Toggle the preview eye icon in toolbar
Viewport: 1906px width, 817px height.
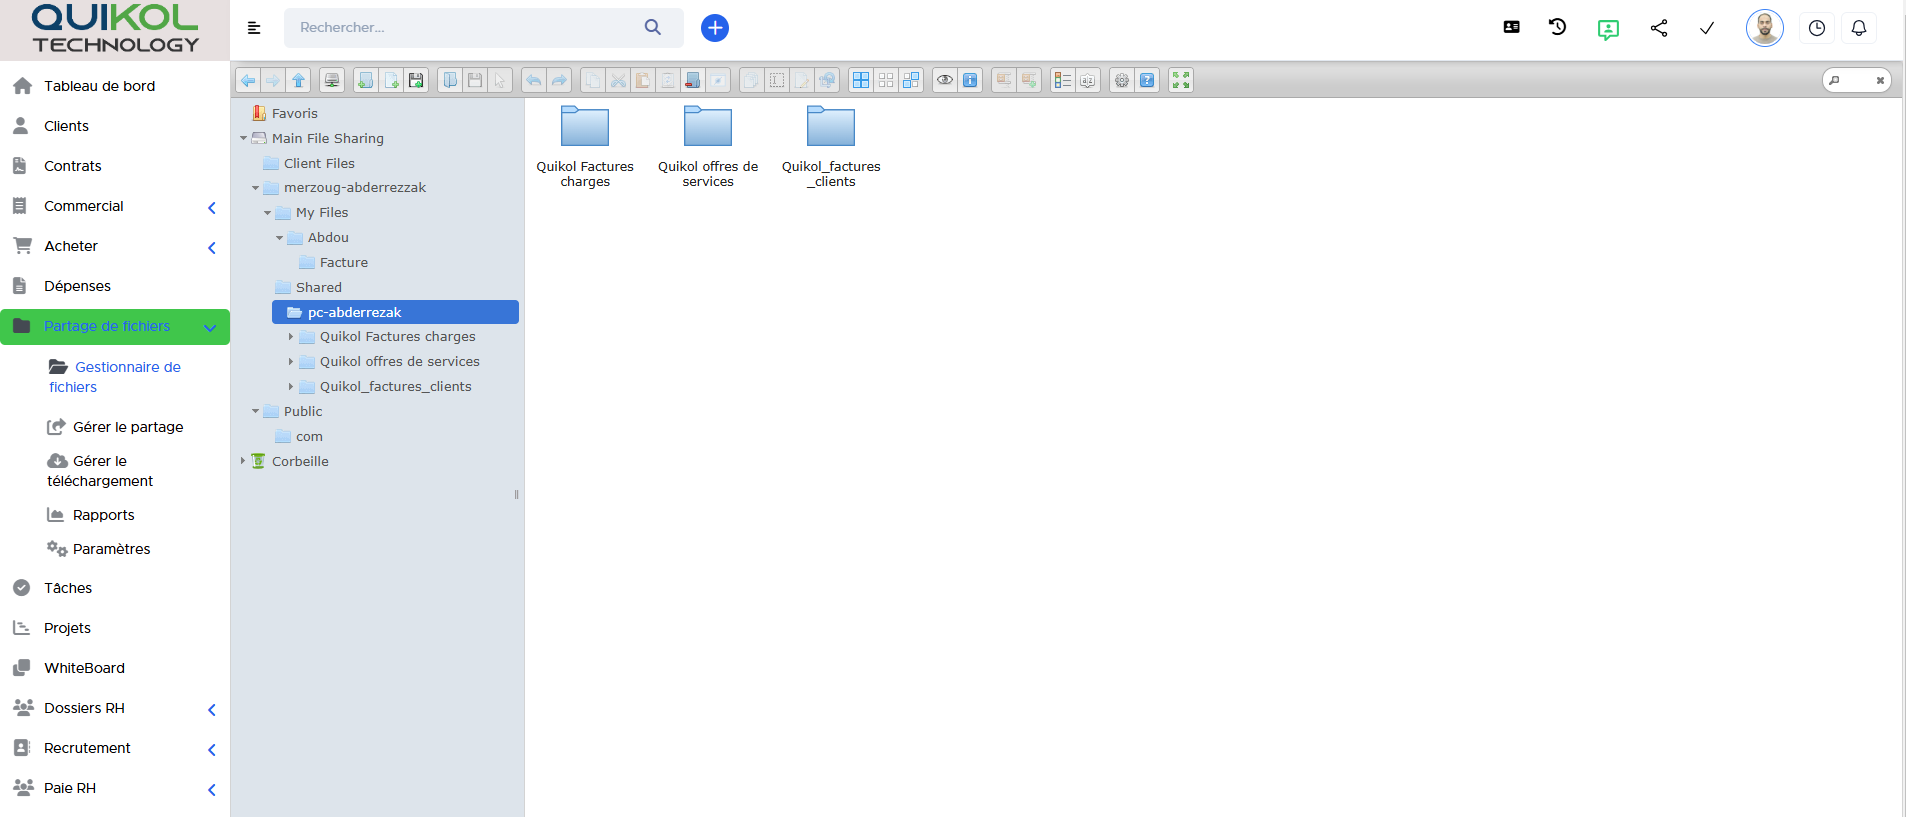point(944,81)
